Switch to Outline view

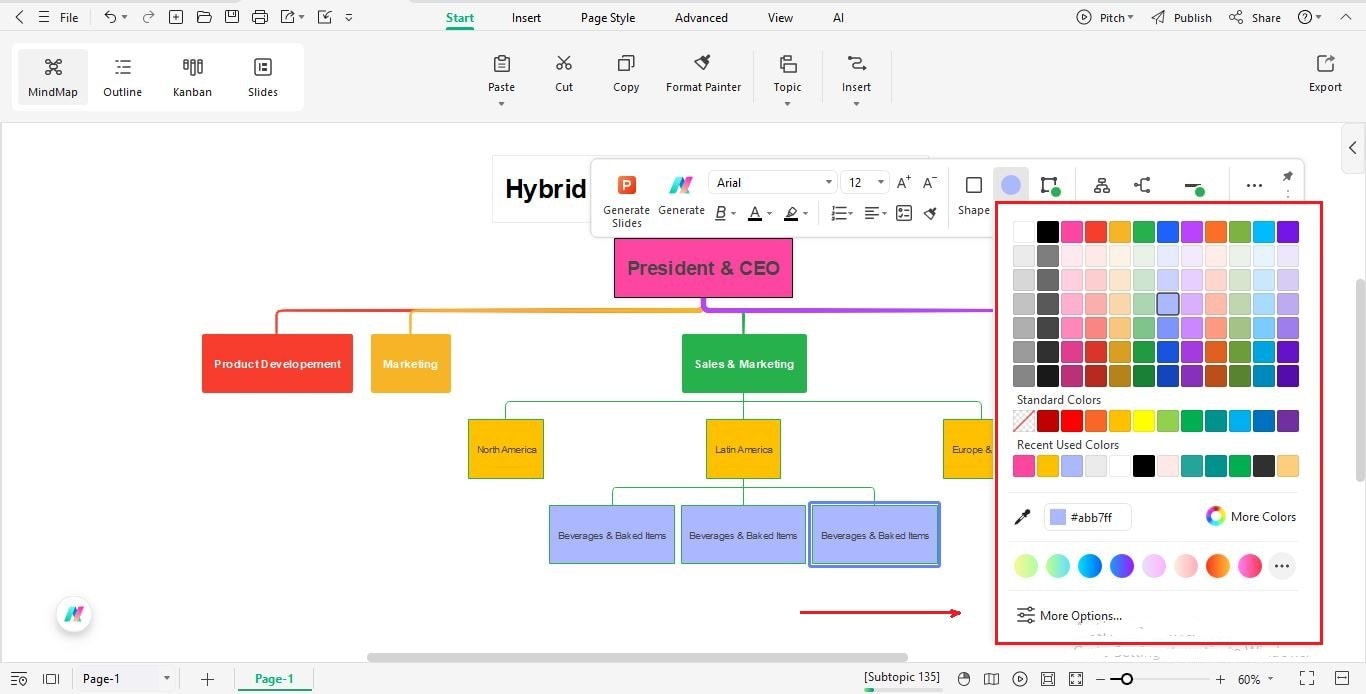tap(122, 78)
